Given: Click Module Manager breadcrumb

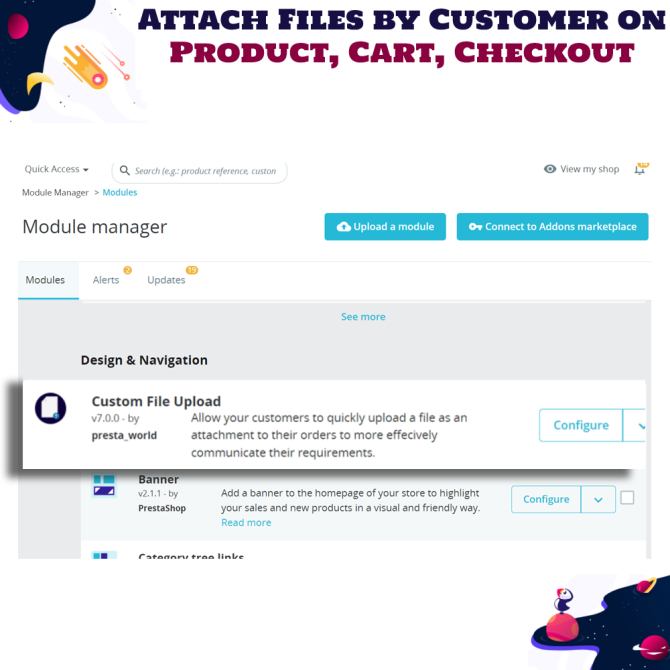Looking at the screenshot, I should [55, 193].
